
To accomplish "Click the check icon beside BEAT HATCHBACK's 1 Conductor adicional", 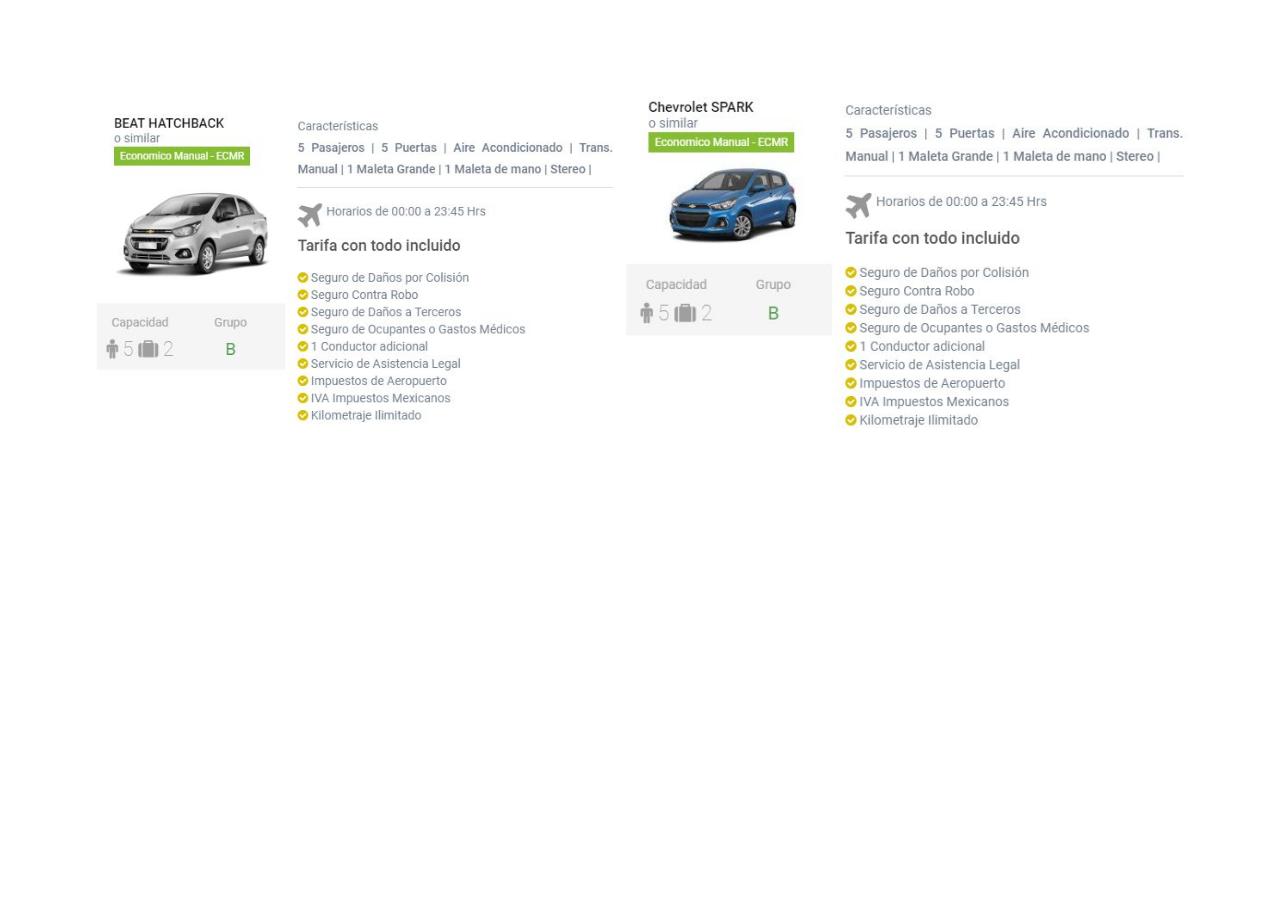I will pyautogui.click(x=303, y=347).
